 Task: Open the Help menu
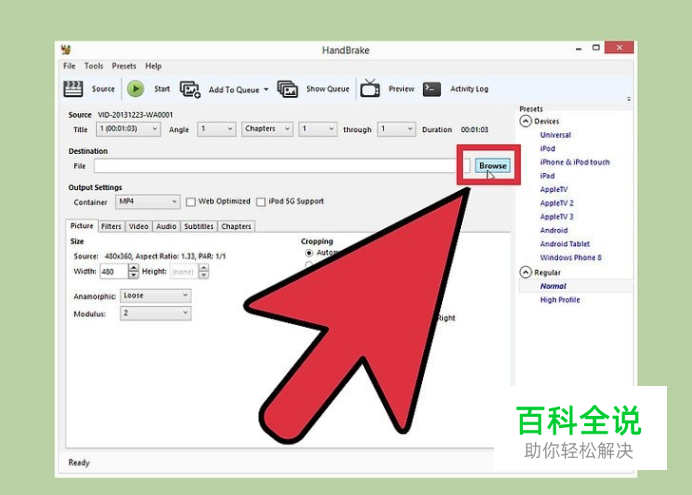click(153, 66)
